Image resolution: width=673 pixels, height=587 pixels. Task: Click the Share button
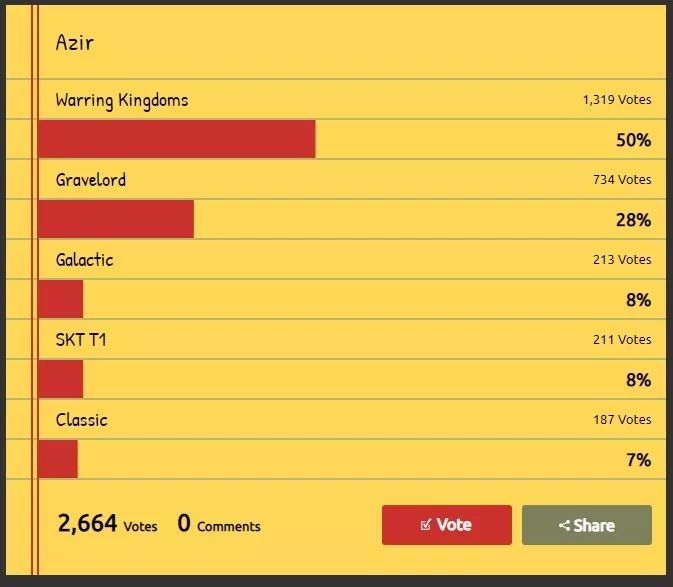[586, 525]
